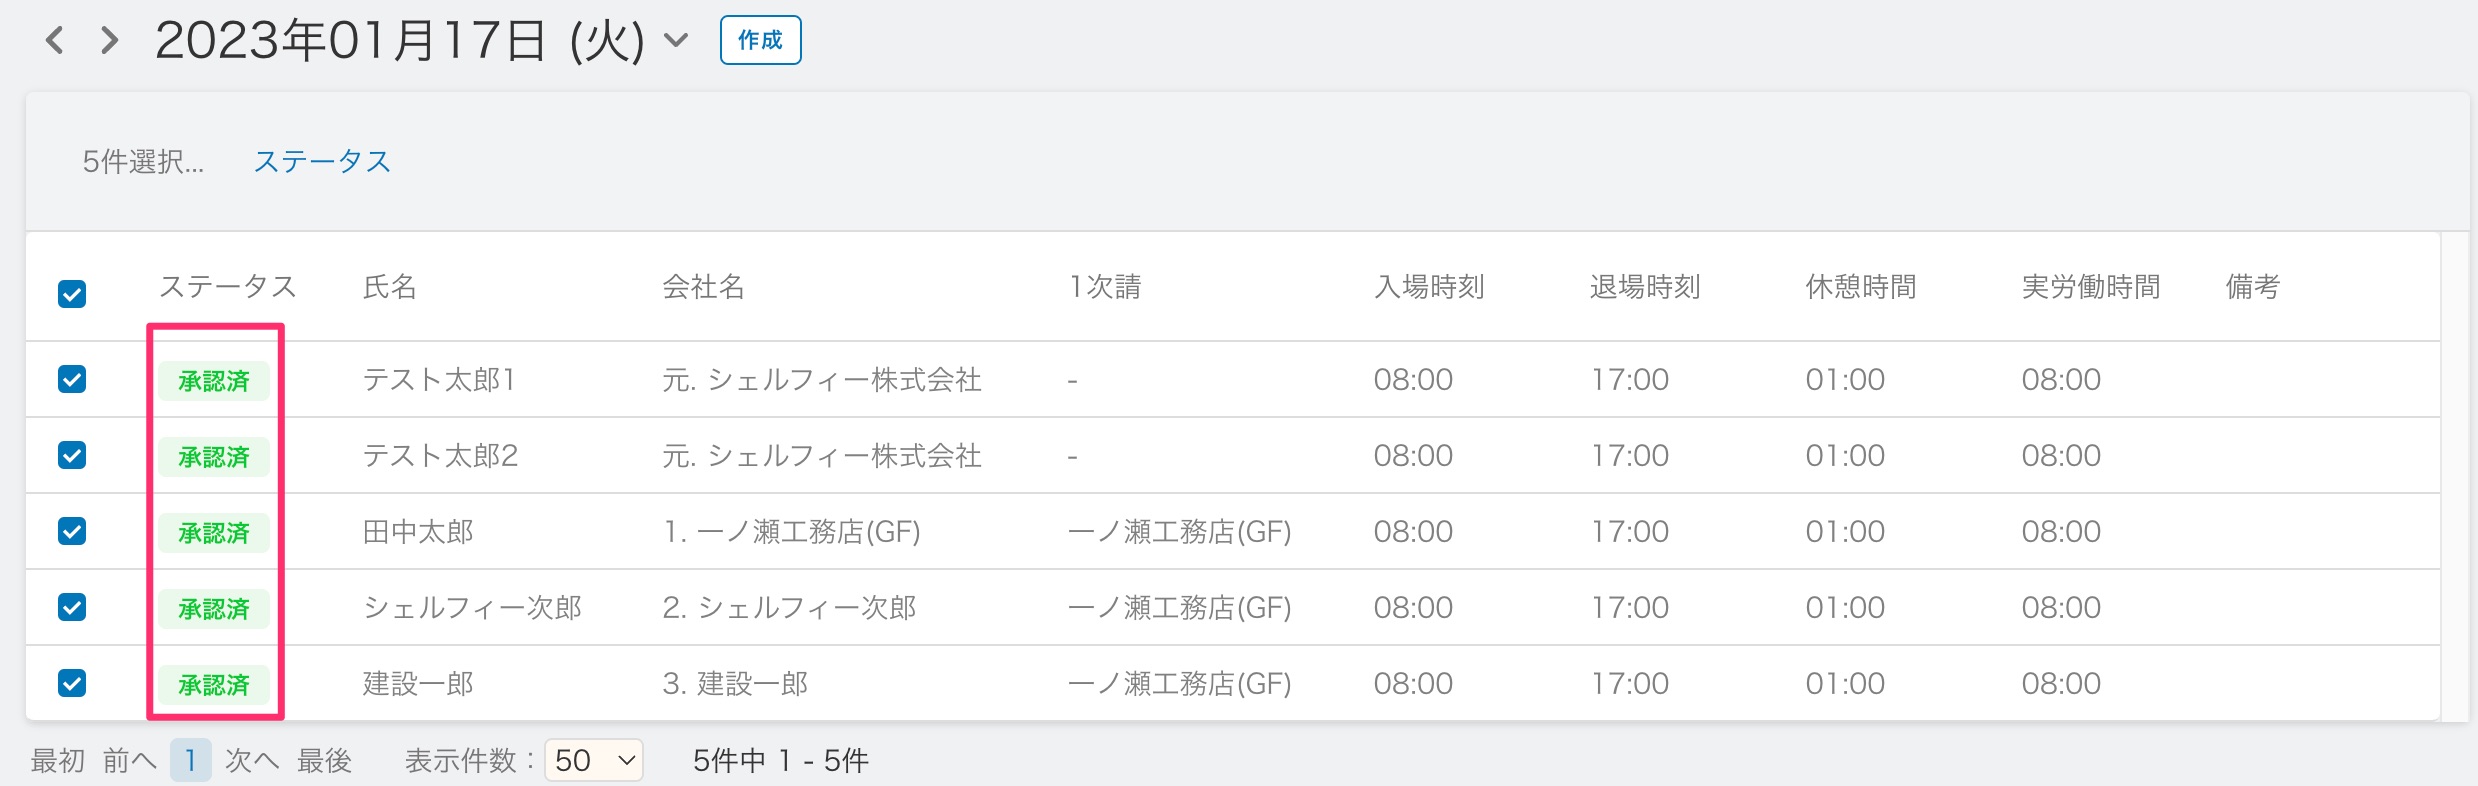Open the ステータス bulk action link
This screenshot has height=786, width=2478.
[x=321, y=162]
